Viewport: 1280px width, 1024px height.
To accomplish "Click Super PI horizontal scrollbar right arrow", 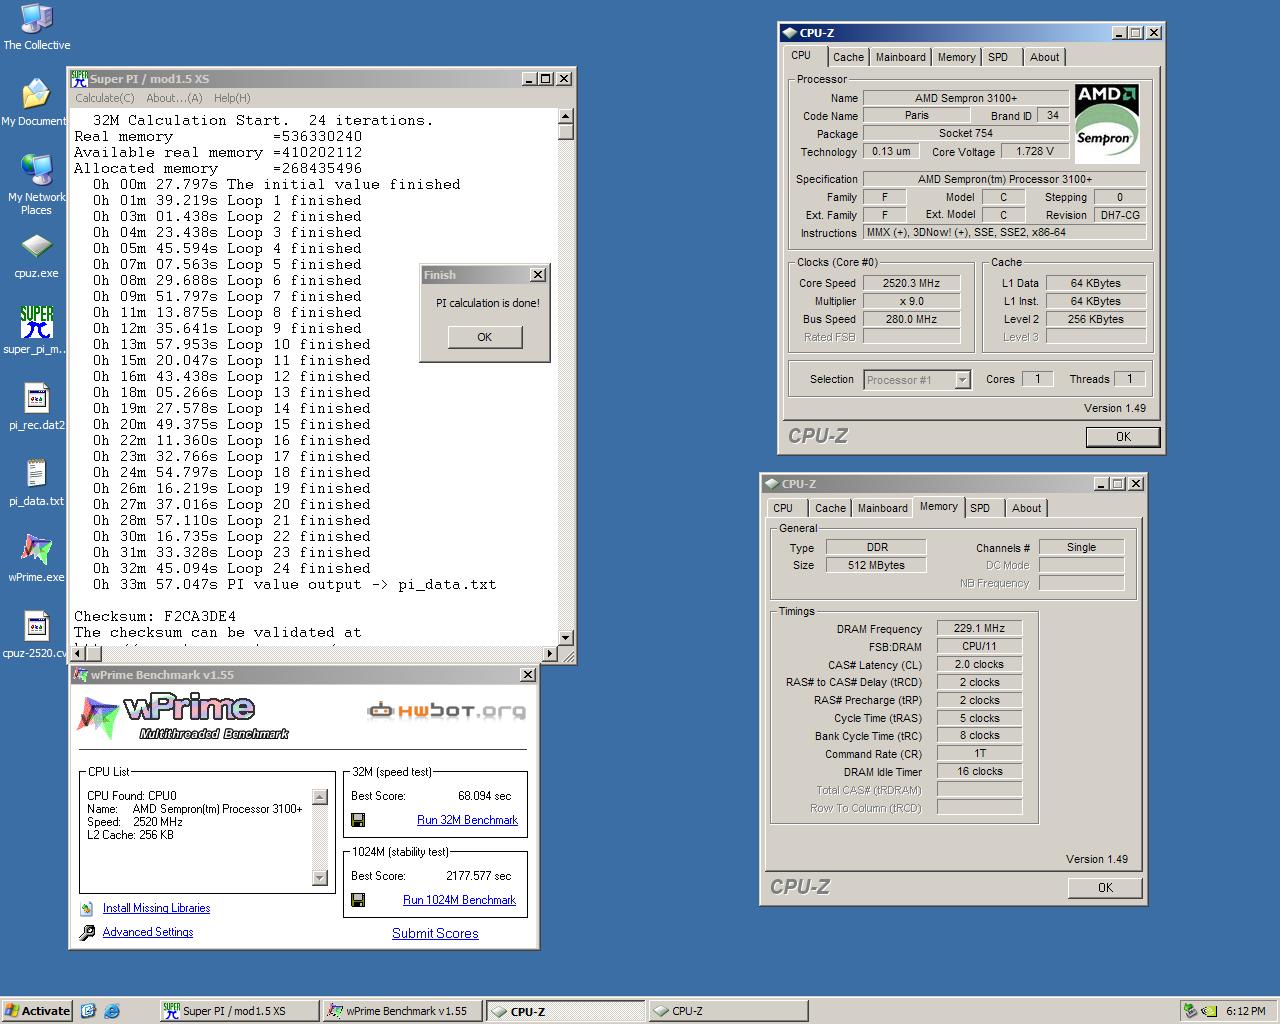I will [x=548, y=654].
